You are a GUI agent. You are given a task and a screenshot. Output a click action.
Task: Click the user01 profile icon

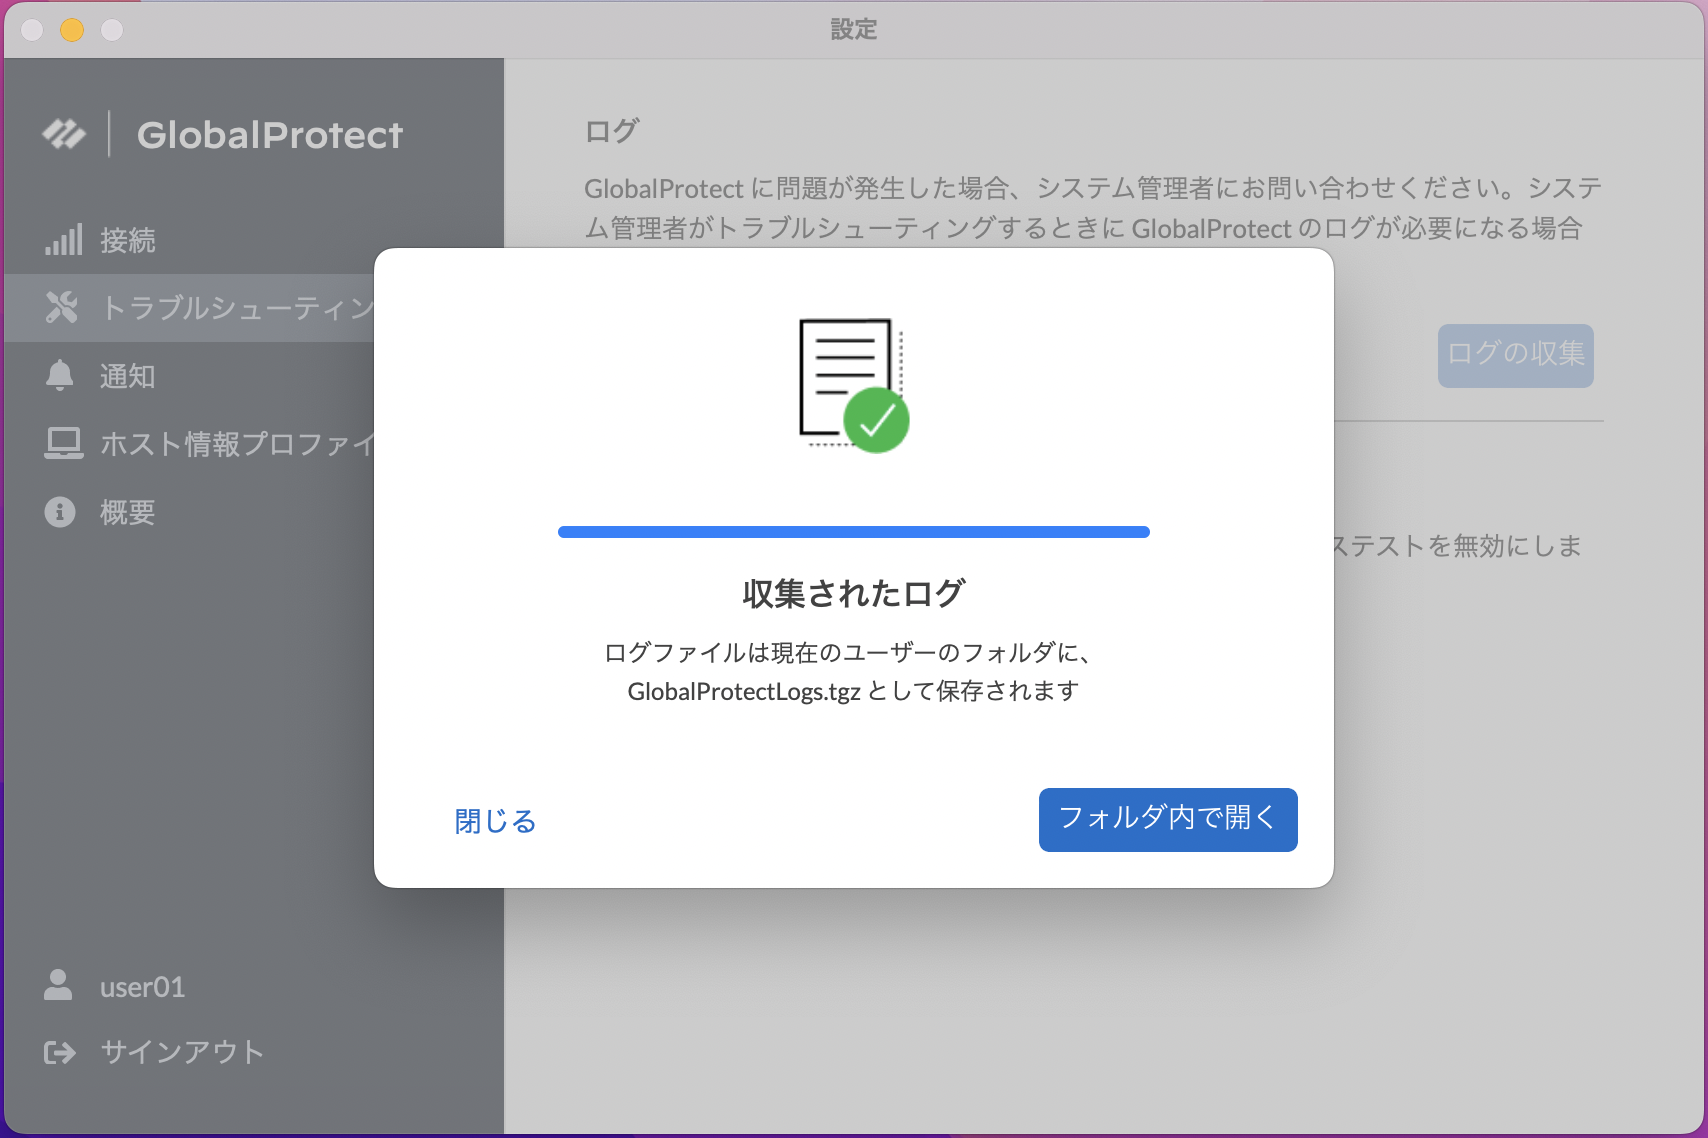point(58,985)
